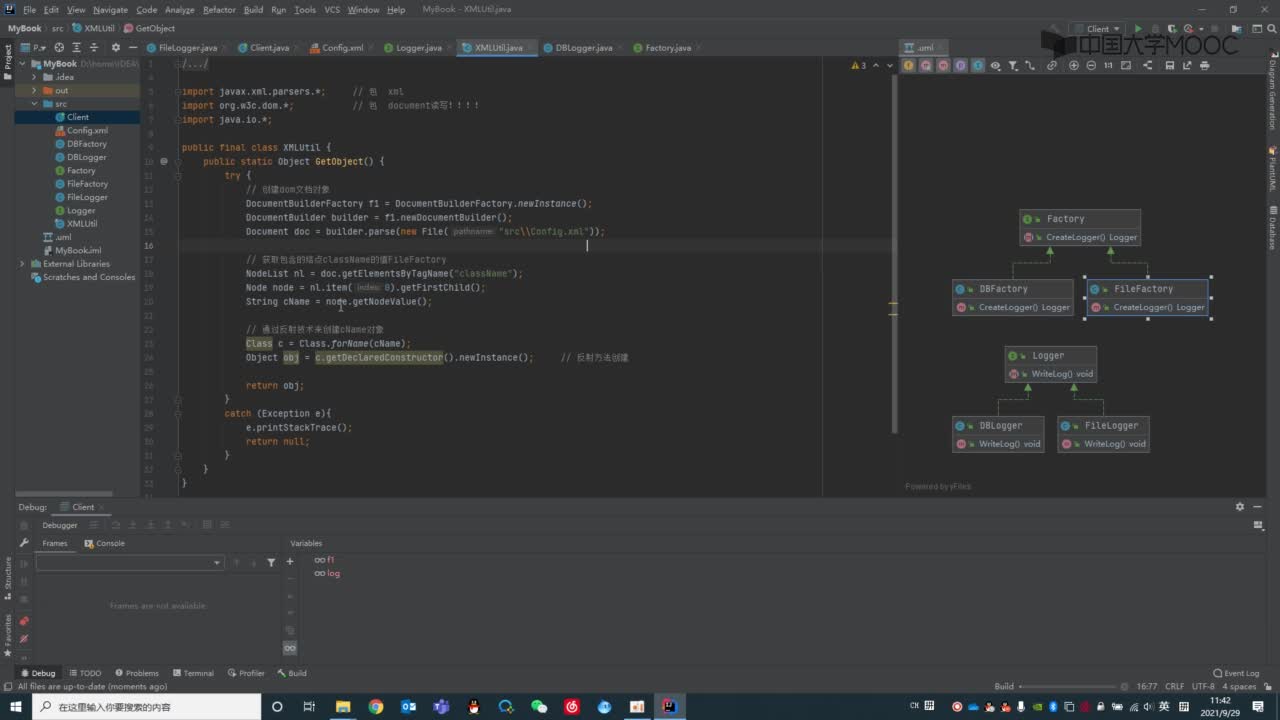This screenshot has width=1280, height=720.
Task: Expand the .idea folder
Action: [34, 77]
